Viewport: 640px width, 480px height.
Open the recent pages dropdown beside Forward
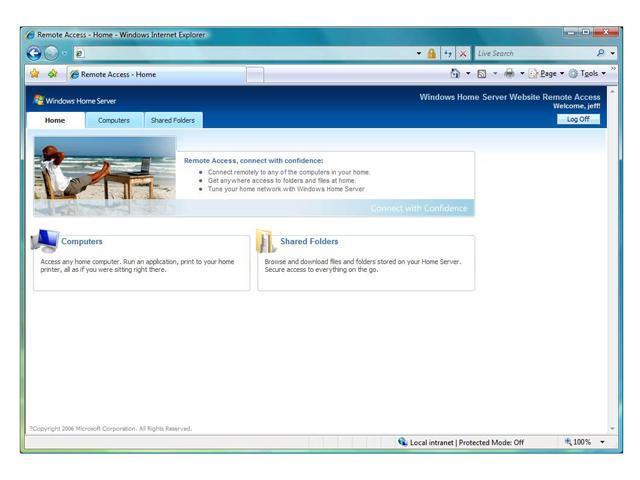(64, 53)
